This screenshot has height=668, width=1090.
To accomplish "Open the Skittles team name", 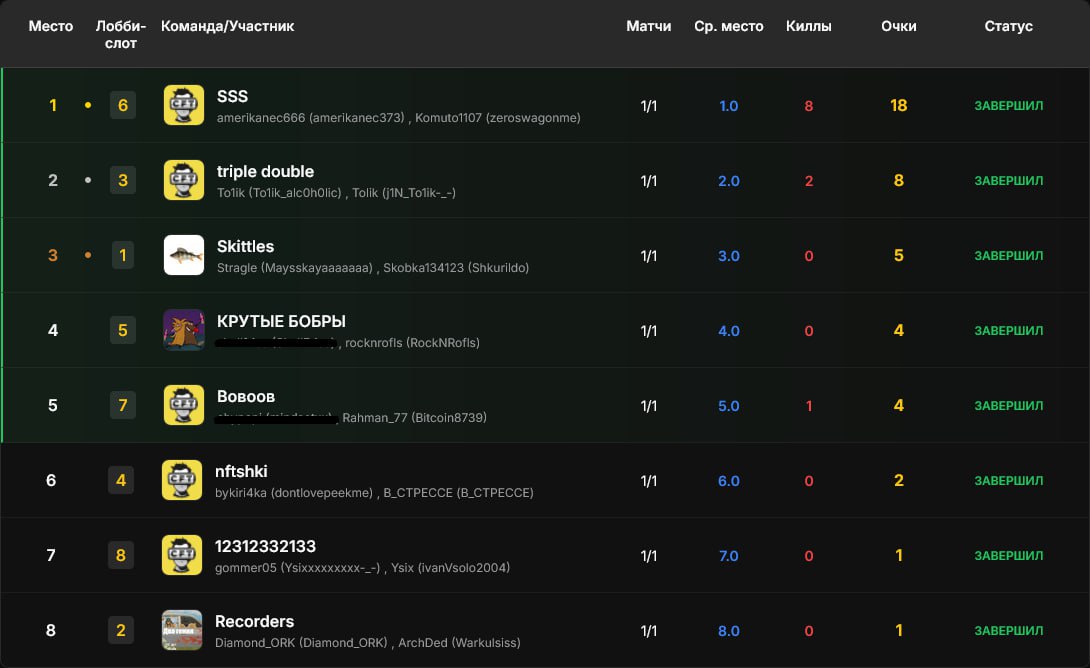I will coord(245,246).
